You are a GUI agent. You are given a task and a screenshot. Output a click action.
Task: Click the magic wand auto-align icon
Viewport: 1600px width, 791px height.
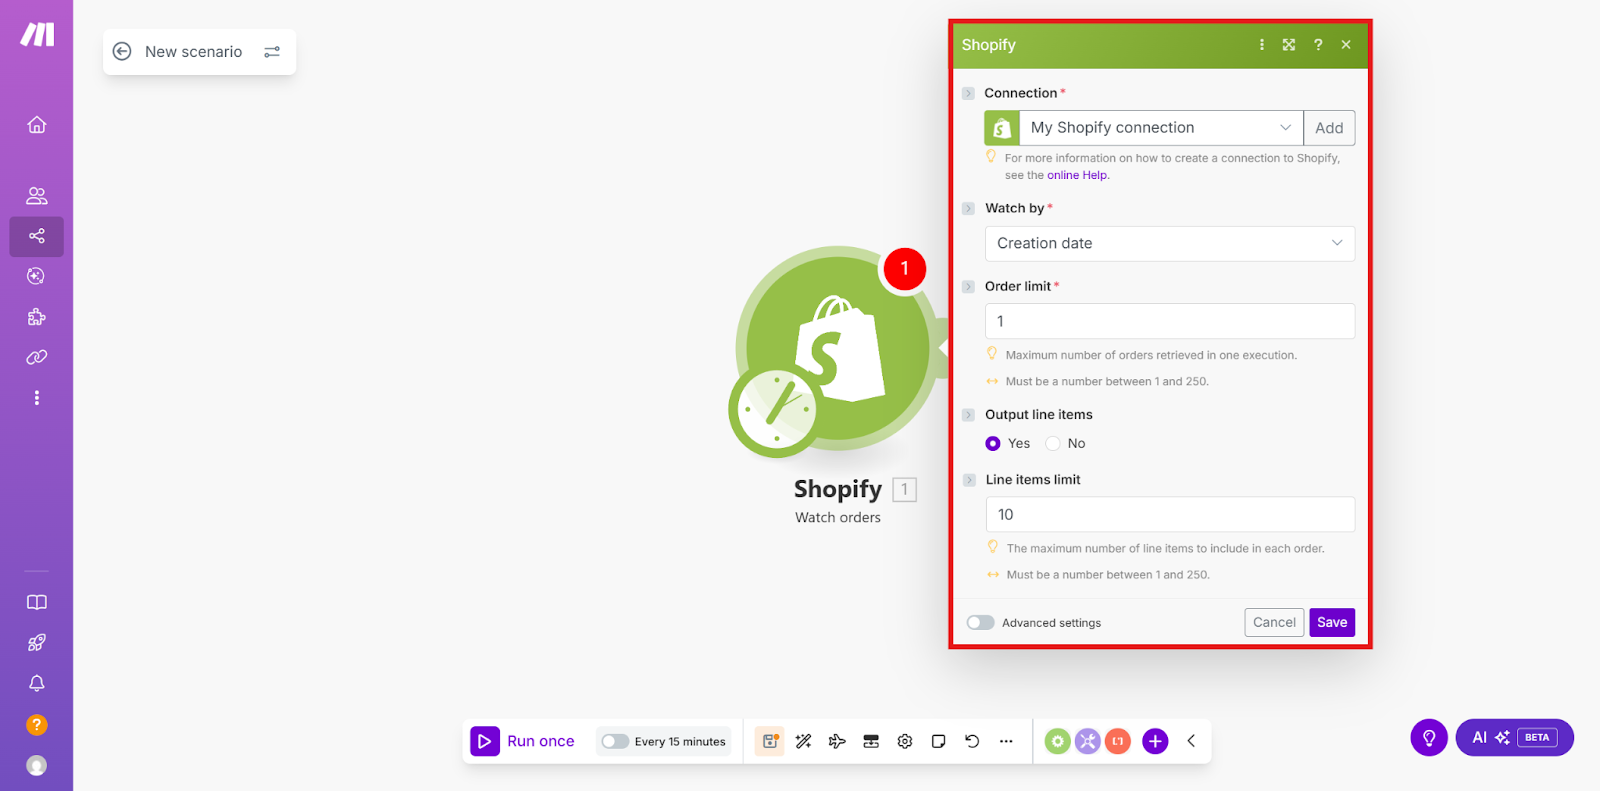coord(803,741)
